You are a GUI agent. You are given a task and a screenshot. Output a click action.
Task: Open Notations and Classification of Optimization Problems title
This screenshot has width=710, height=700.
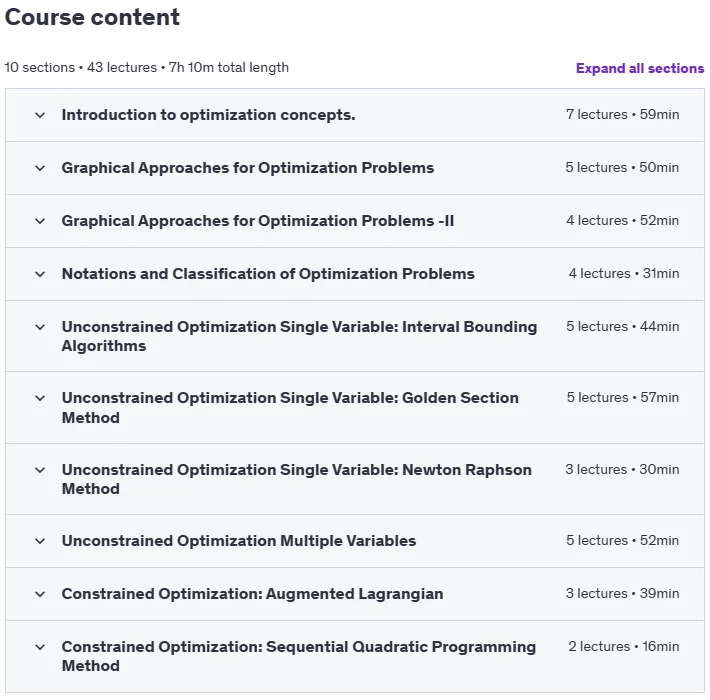click(268, 274)
